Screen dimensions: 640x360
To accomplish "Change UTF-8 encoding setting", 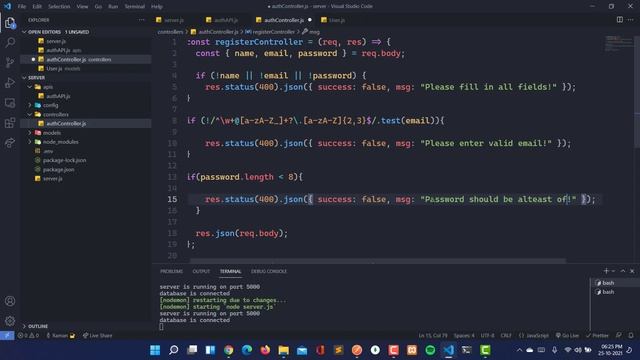I will [x=487, y=336].
